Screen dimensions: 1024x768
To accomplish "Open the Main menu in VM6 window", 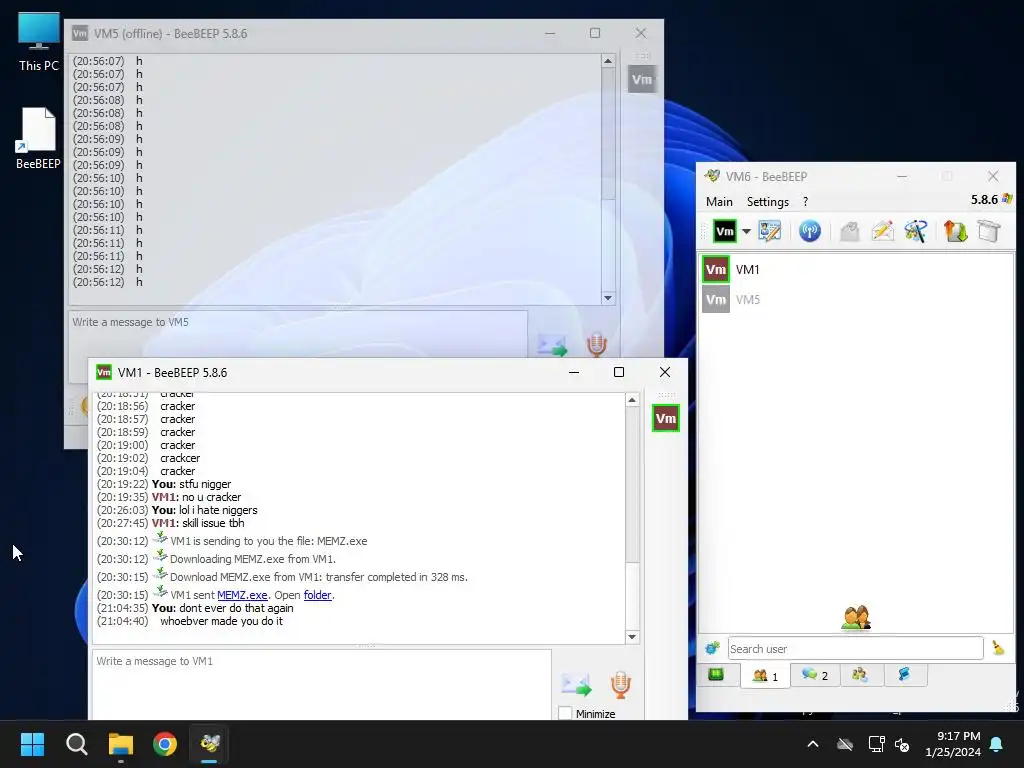I will point(719,202).
